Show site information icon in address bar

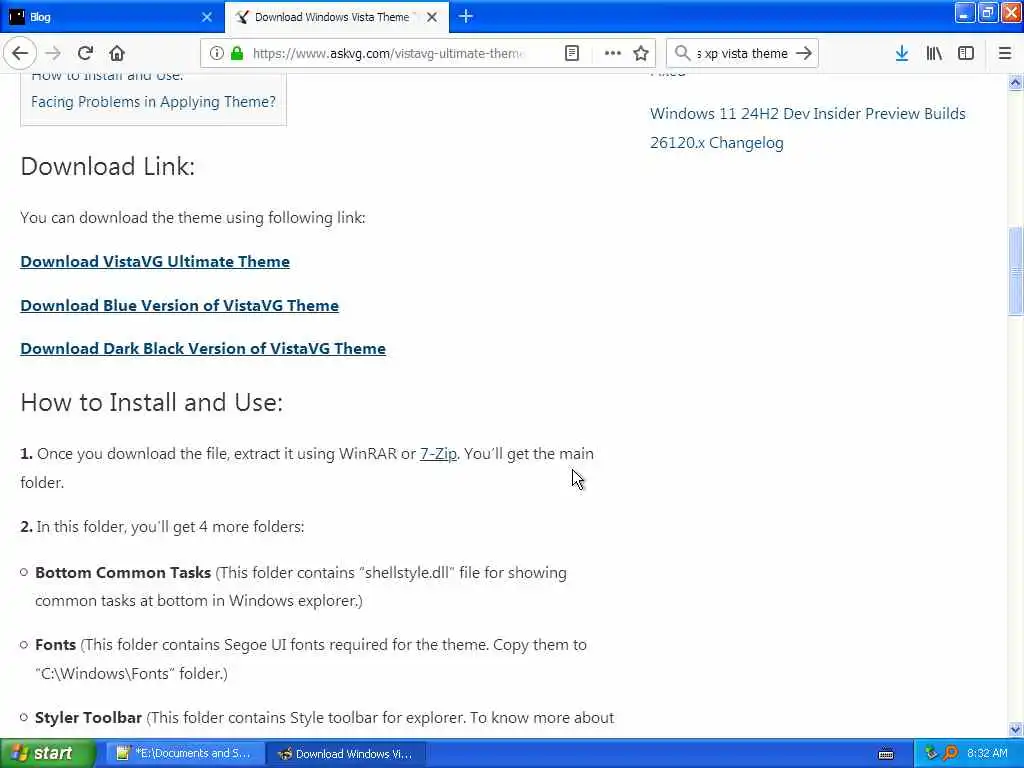(x=217, y=54)
